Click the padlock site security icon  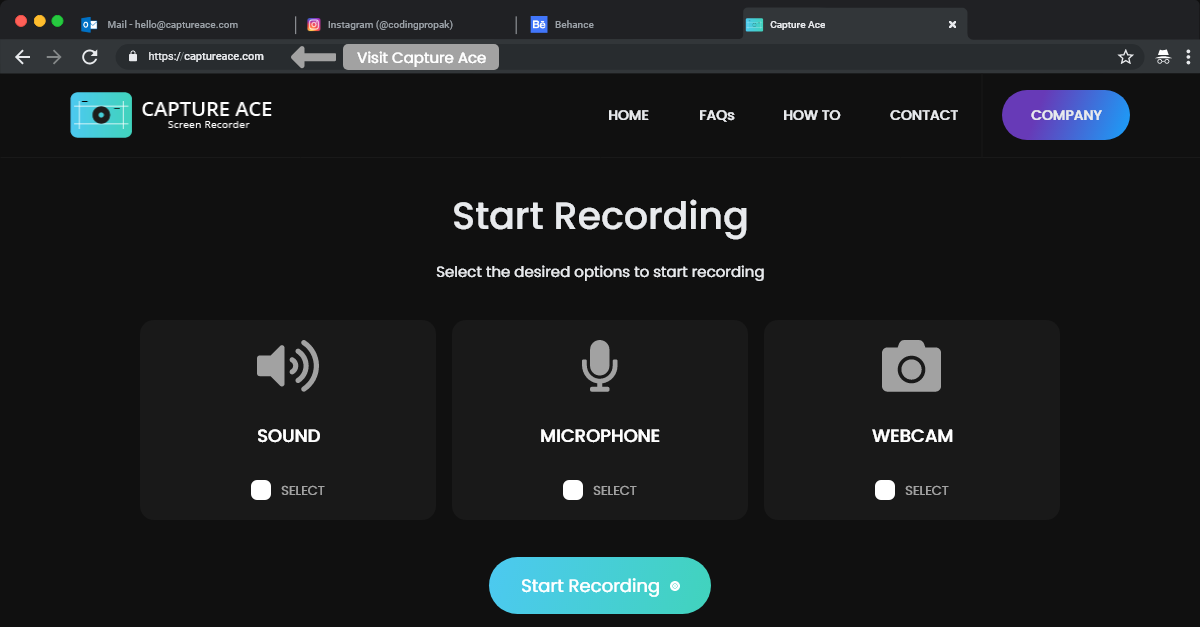click(x=132, y=57)
